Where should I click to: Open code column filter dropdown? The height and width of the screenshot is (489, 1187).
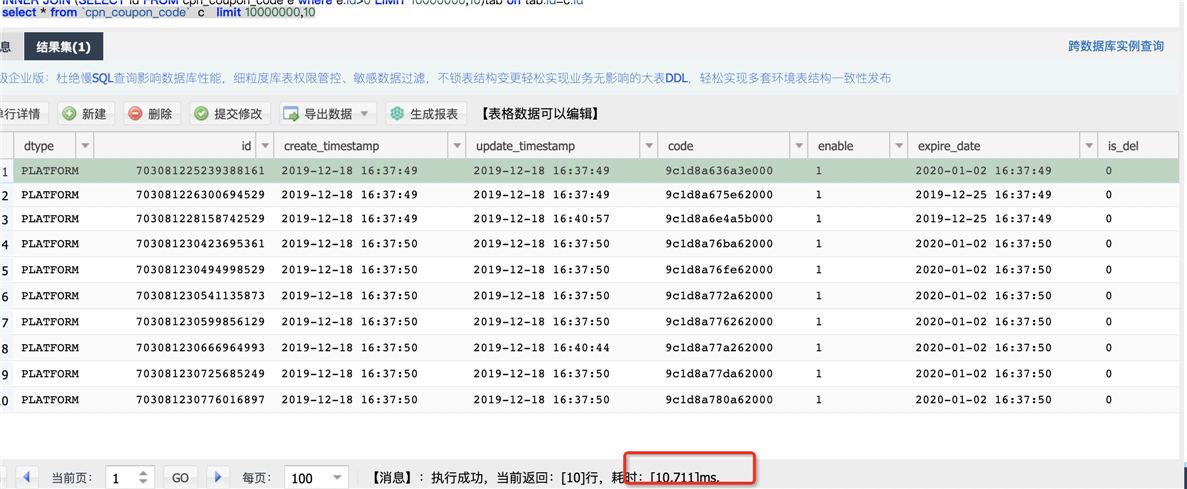[799, 146]
